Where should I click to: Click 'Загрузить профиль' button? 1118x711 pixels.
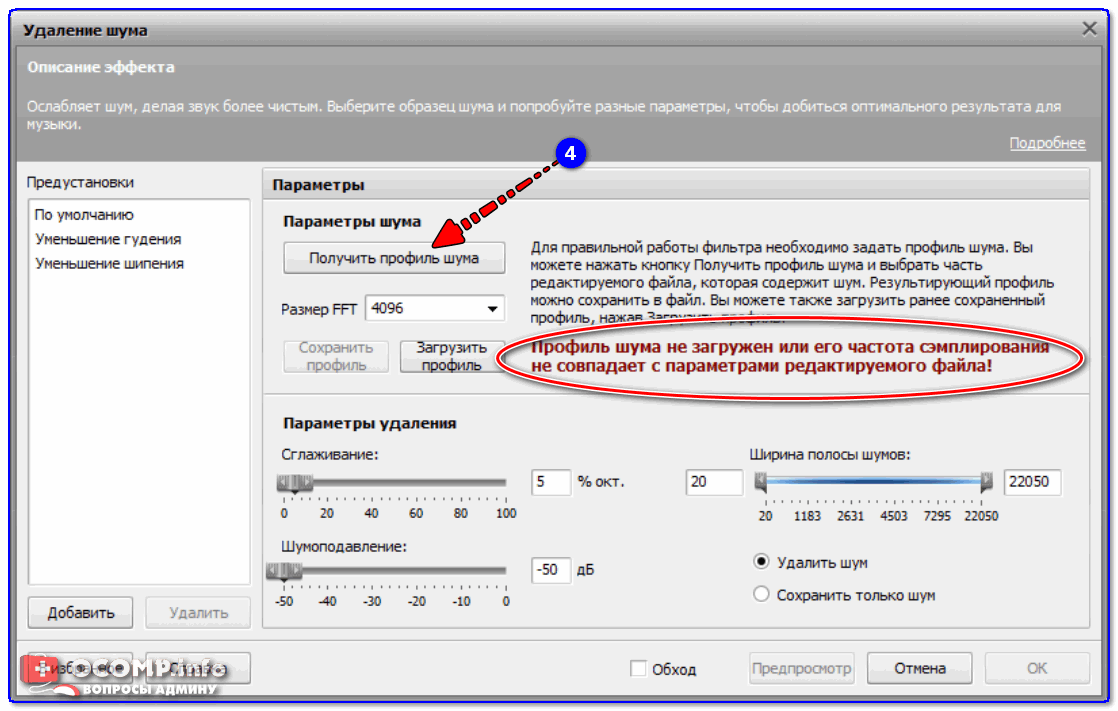[451, 356]
